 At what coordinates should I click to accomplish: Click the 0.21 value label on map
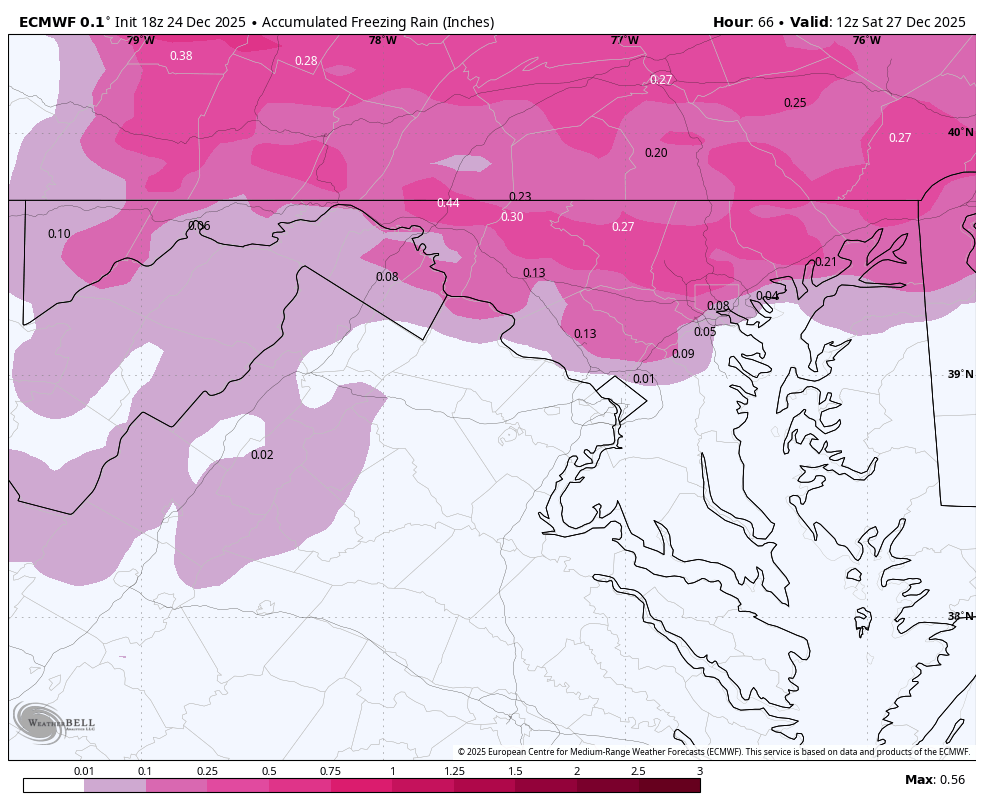(x=826, y=262)
